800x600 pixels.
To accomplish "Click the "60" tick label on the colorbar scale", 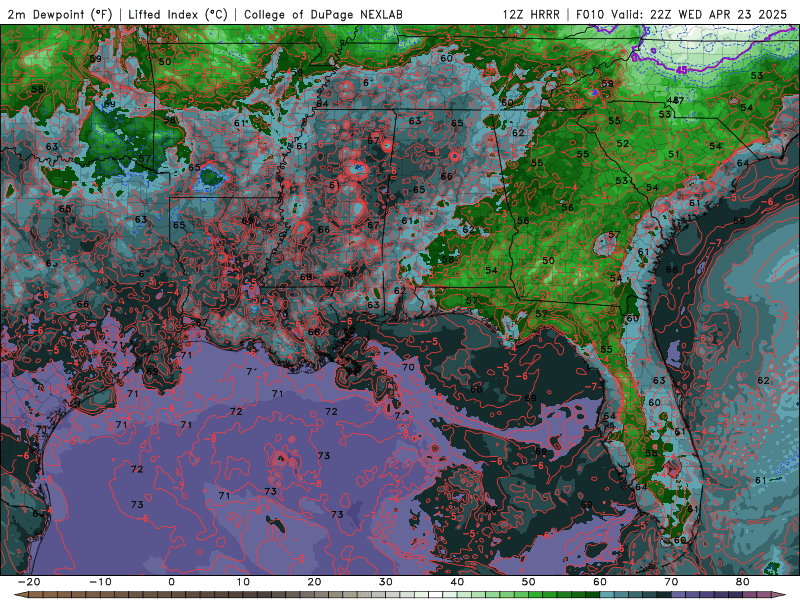I will (600, 582).
